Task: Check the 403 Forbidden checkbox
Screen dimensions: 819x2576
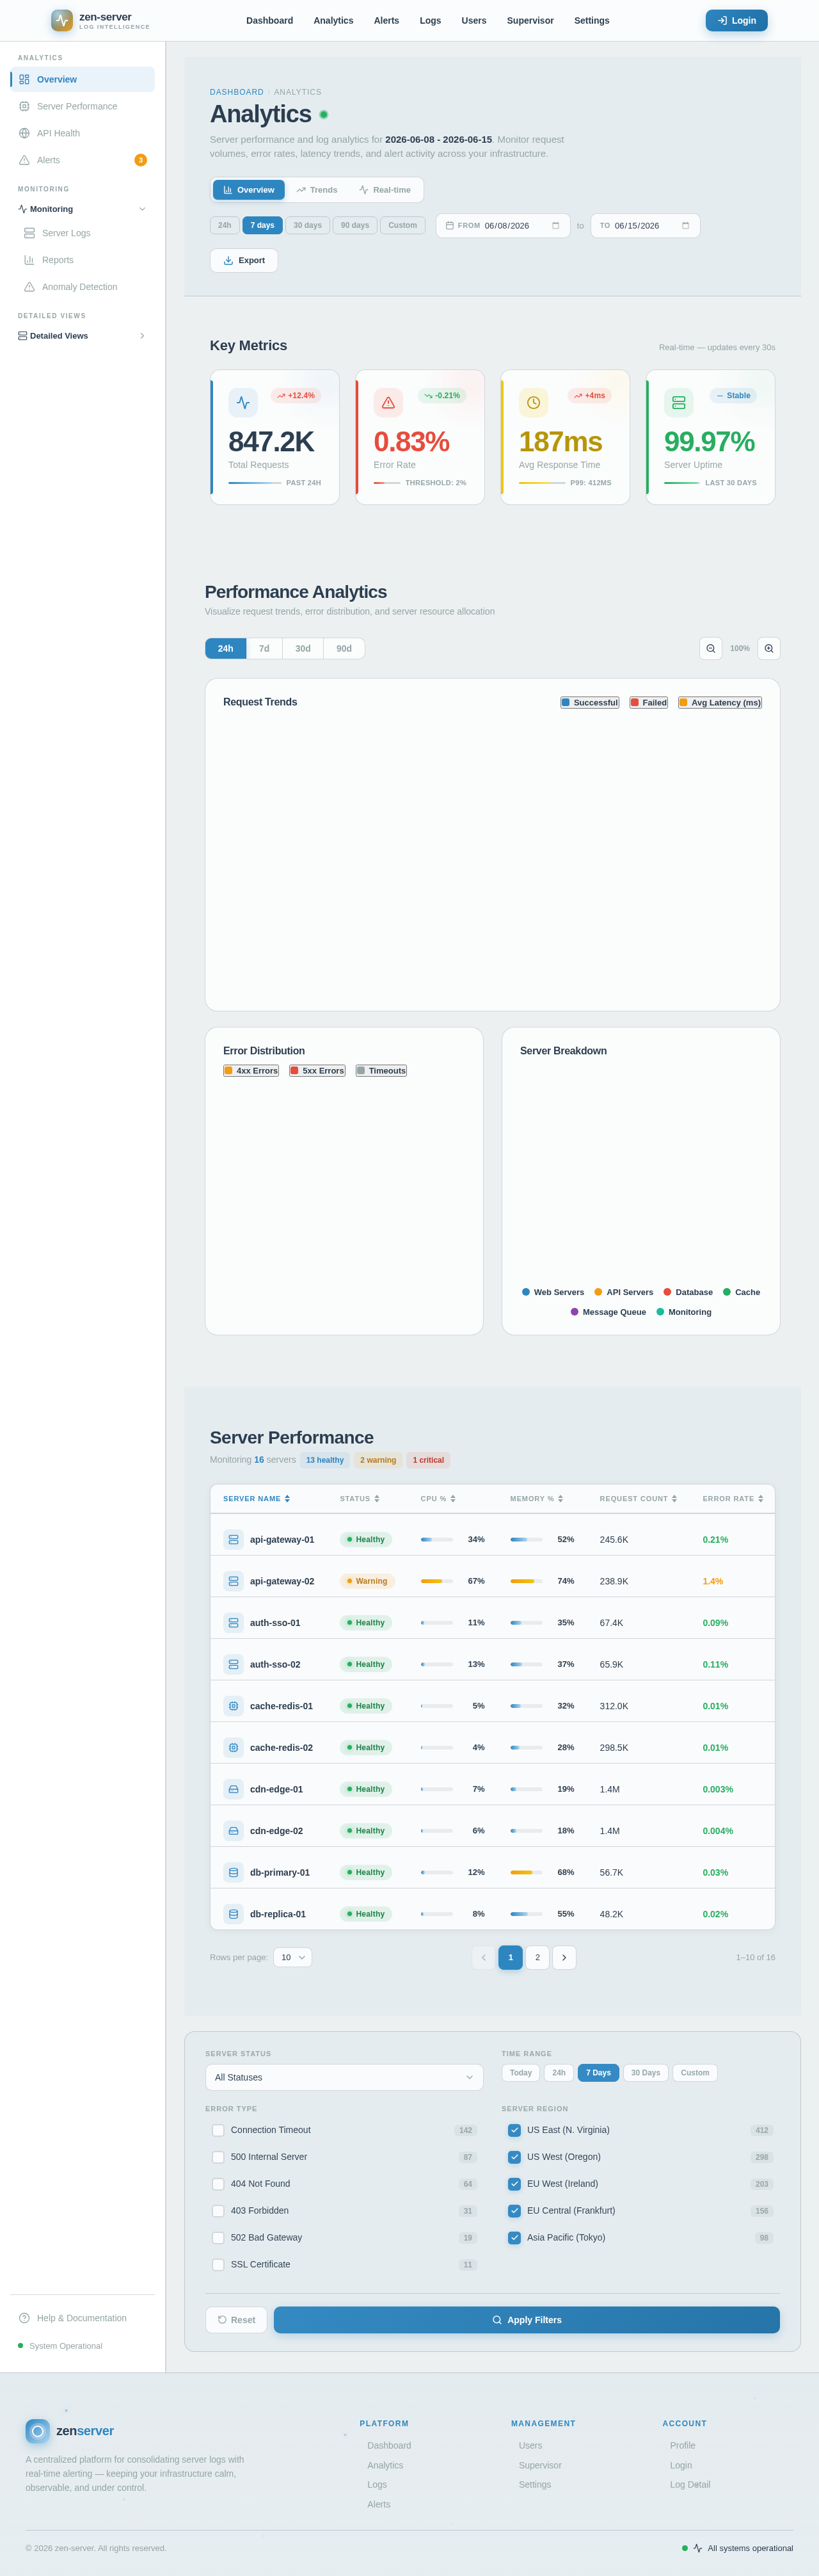Action: pos(218,2211)
